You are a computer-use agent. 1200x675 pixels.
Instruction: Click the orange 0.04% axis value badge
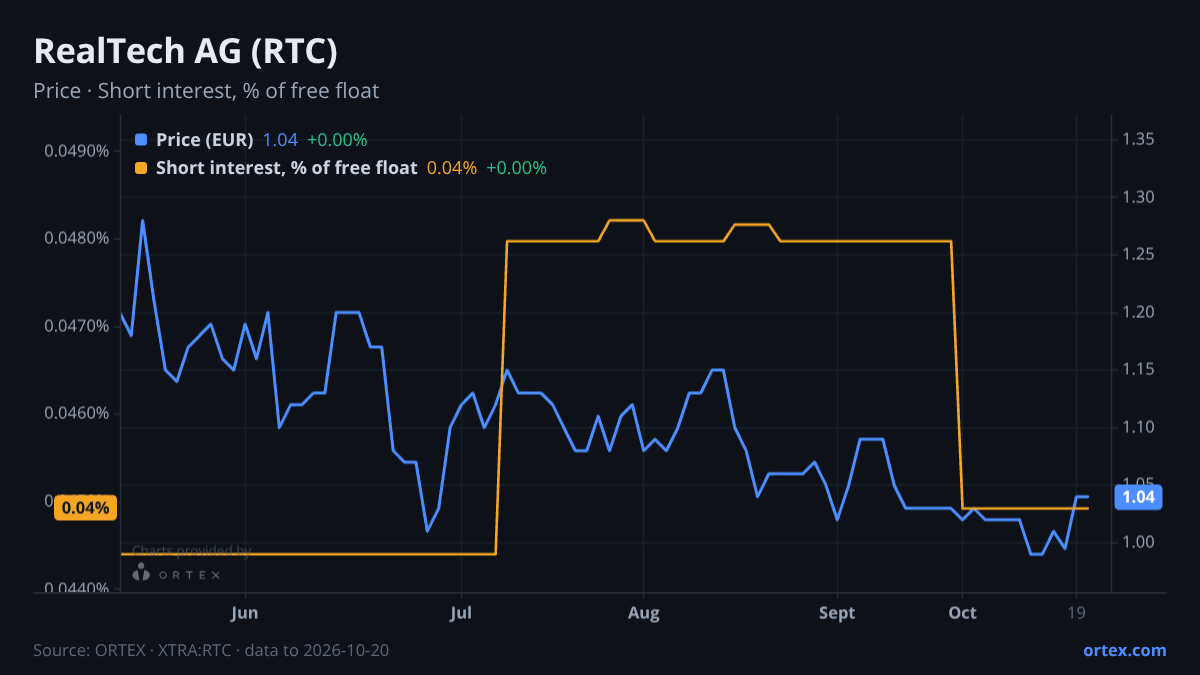[x=86, y=508]
